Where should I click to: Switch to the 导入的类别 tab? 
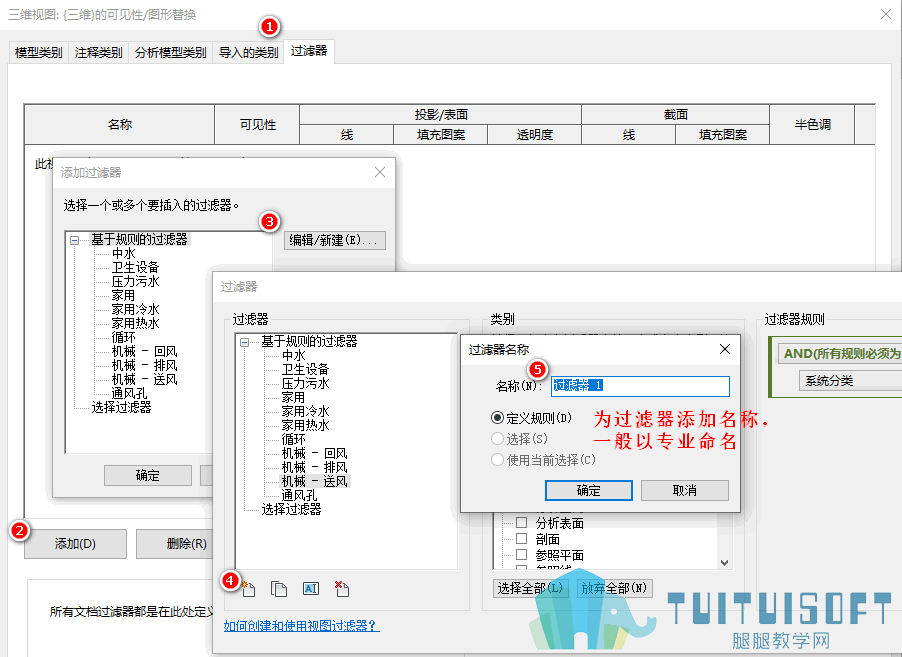(249, 52)
